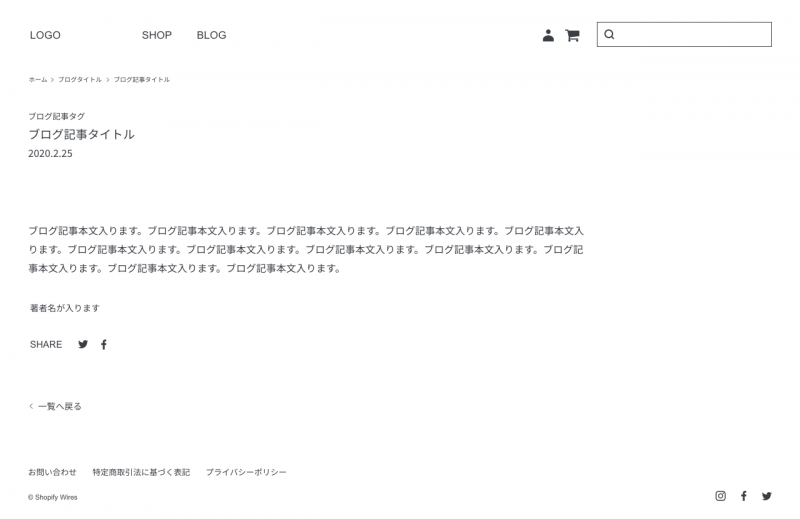
Task: Open Twitter icon in footer
Action: point(767,496)
